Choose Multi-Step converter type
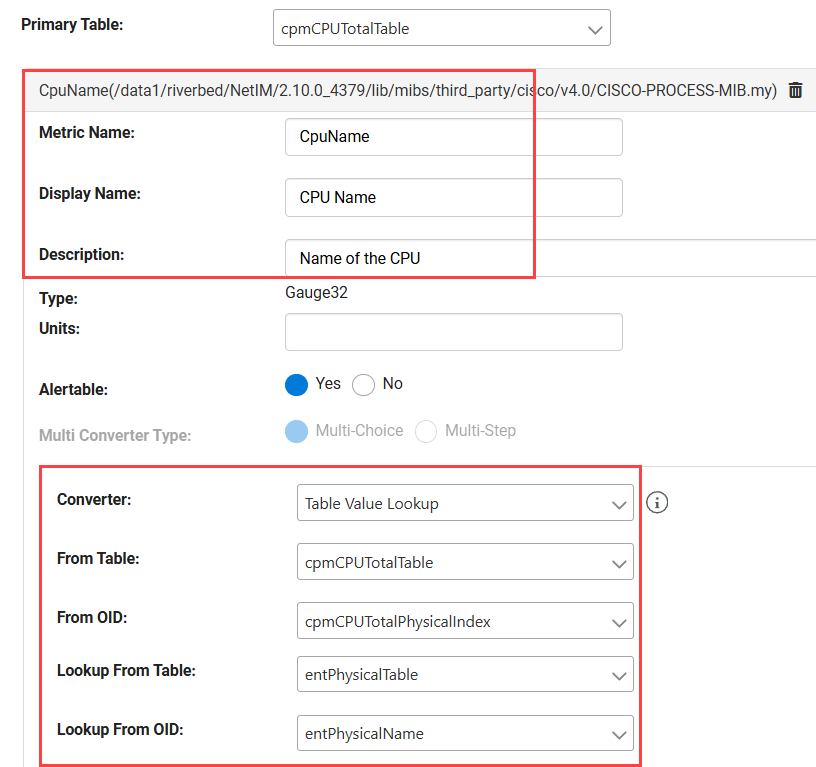816x767 pixels. tap(427, 431)
